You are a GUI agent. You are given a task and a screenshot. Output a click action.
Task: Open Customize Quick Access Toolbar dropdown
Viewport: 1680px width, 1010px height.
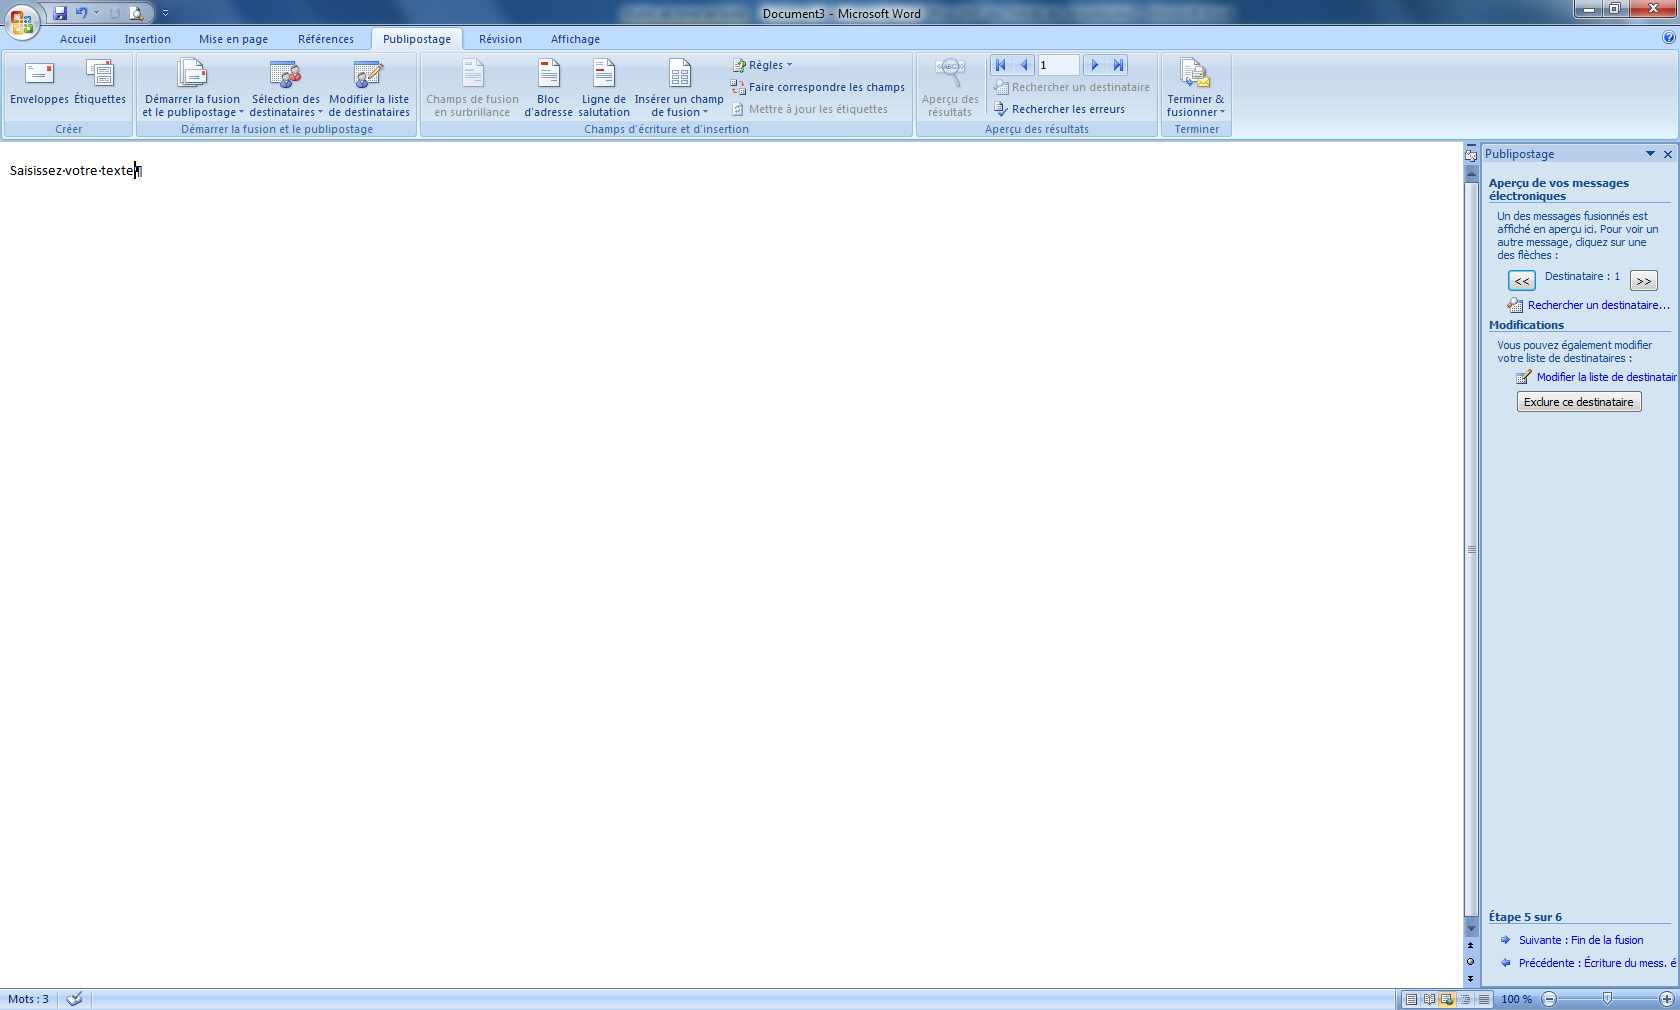pyautogui.click(x=165, y=13)
